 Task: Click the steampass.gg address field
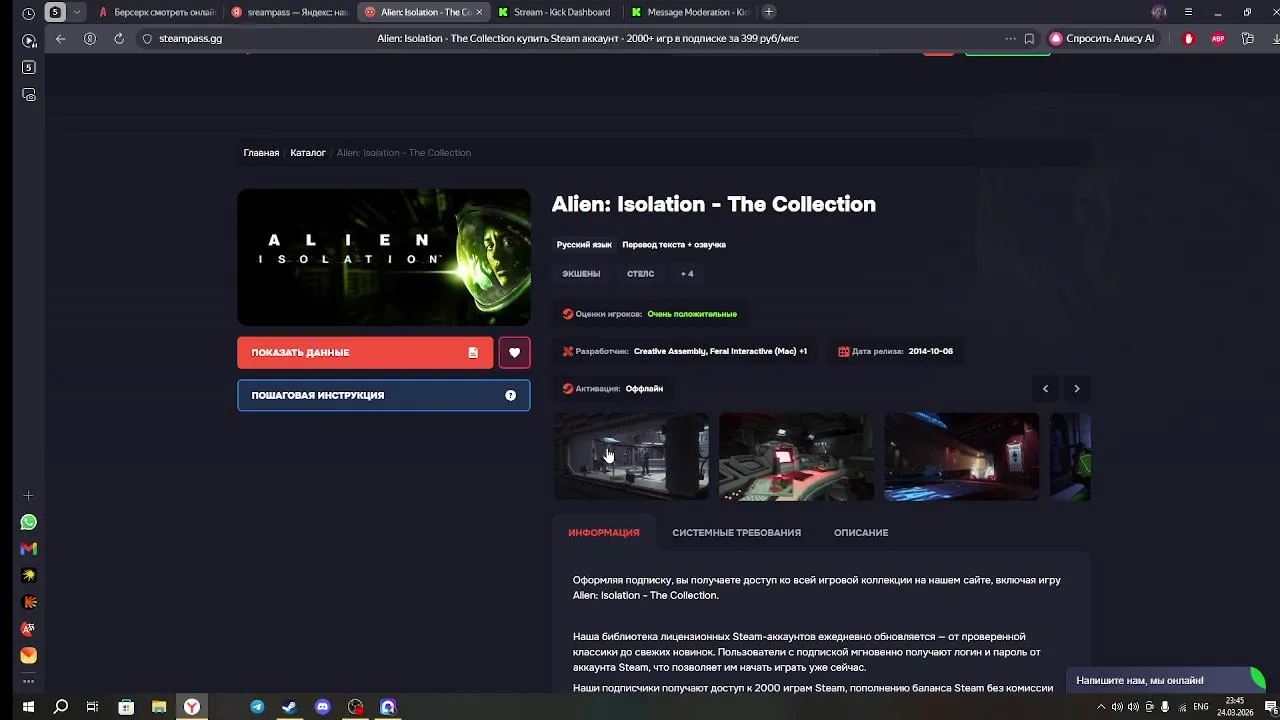tap(190, 38)
